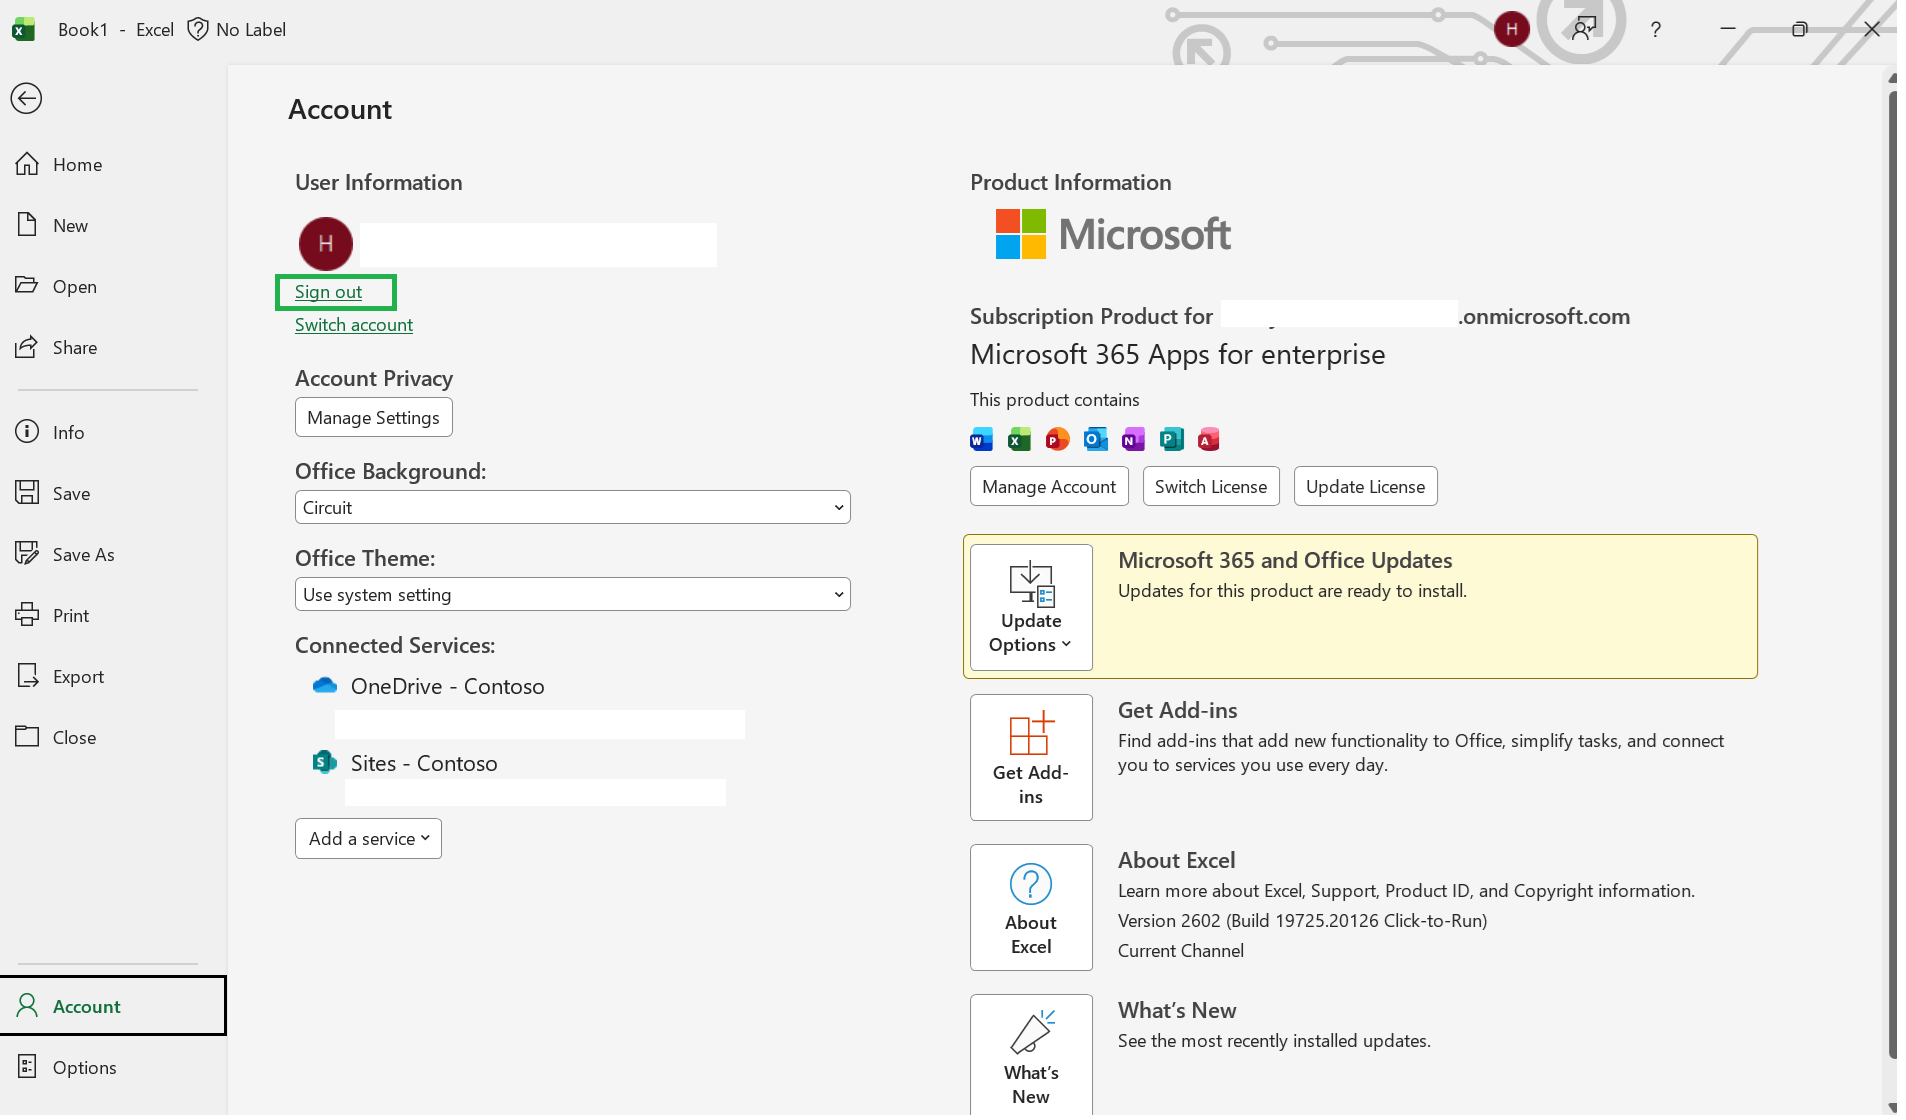Click the "Current Channel" text
Viewport: 1906px width, 1120px height.
coord(1180,951)
